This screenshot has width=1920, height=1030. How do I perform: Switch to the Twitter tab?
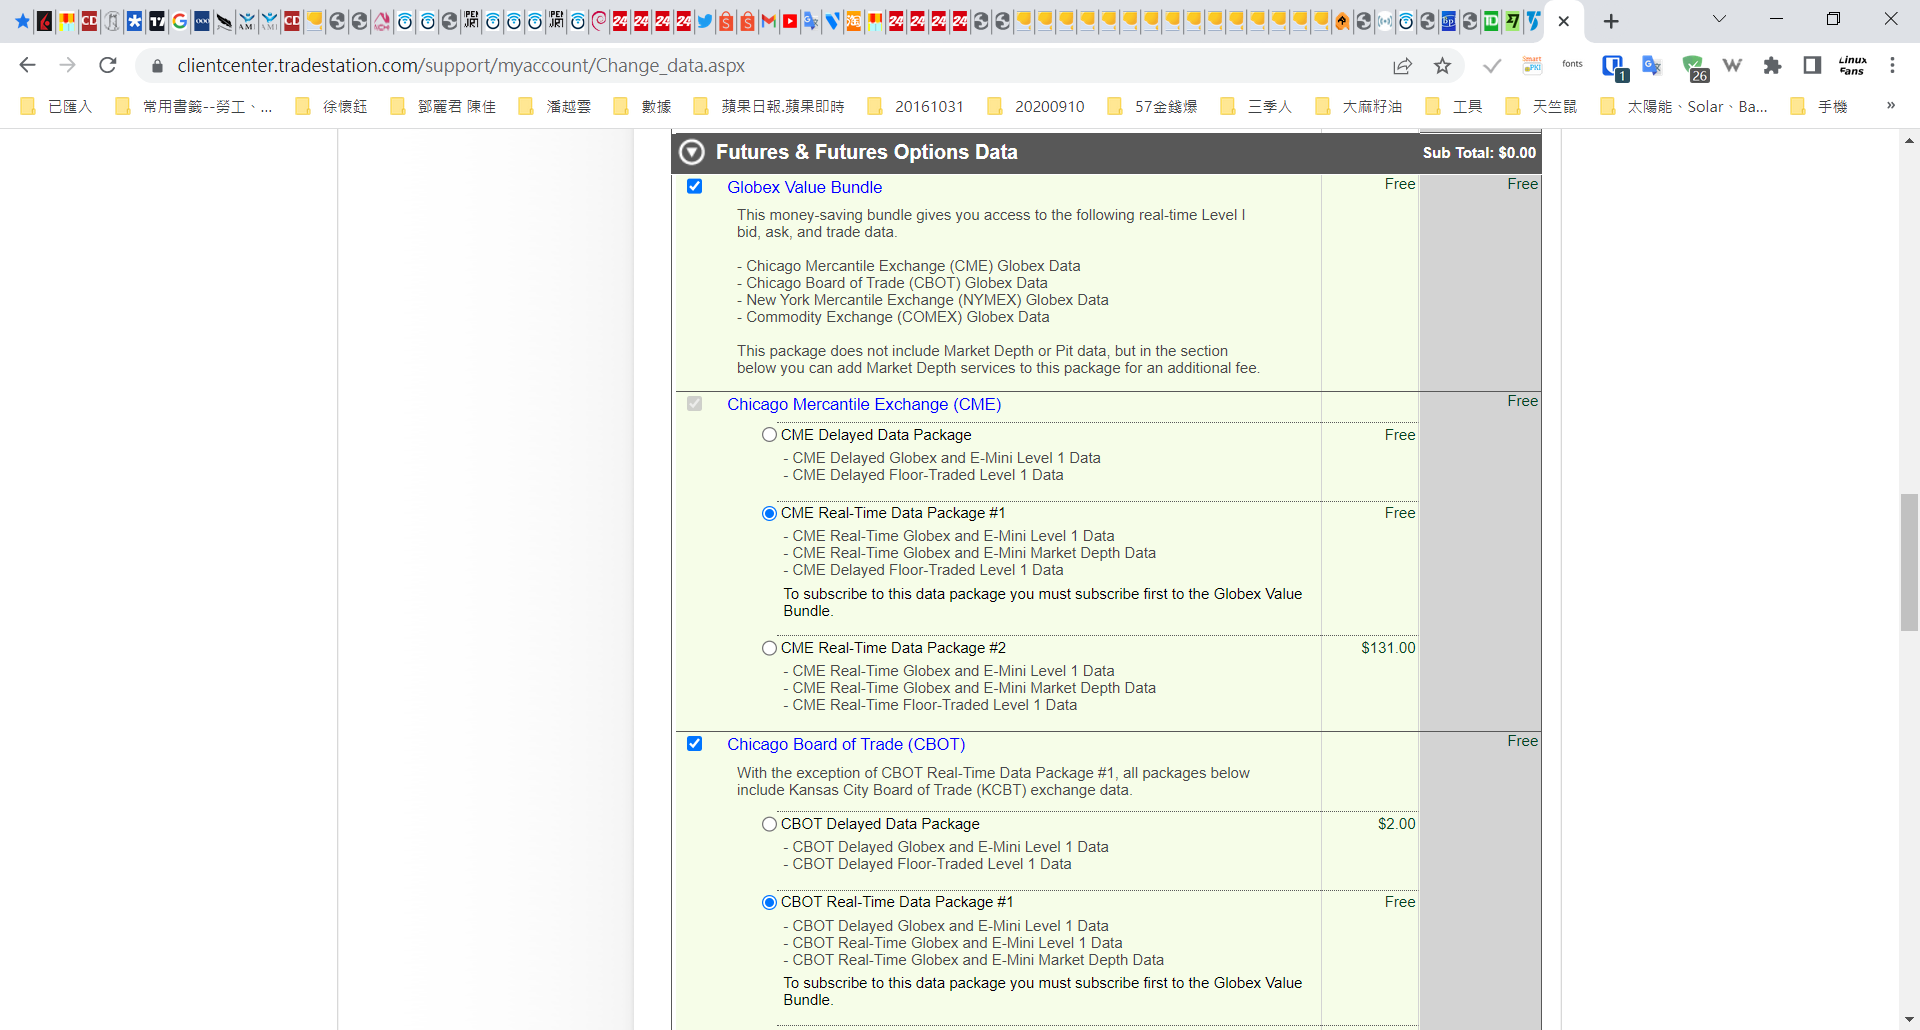[705, 21]
